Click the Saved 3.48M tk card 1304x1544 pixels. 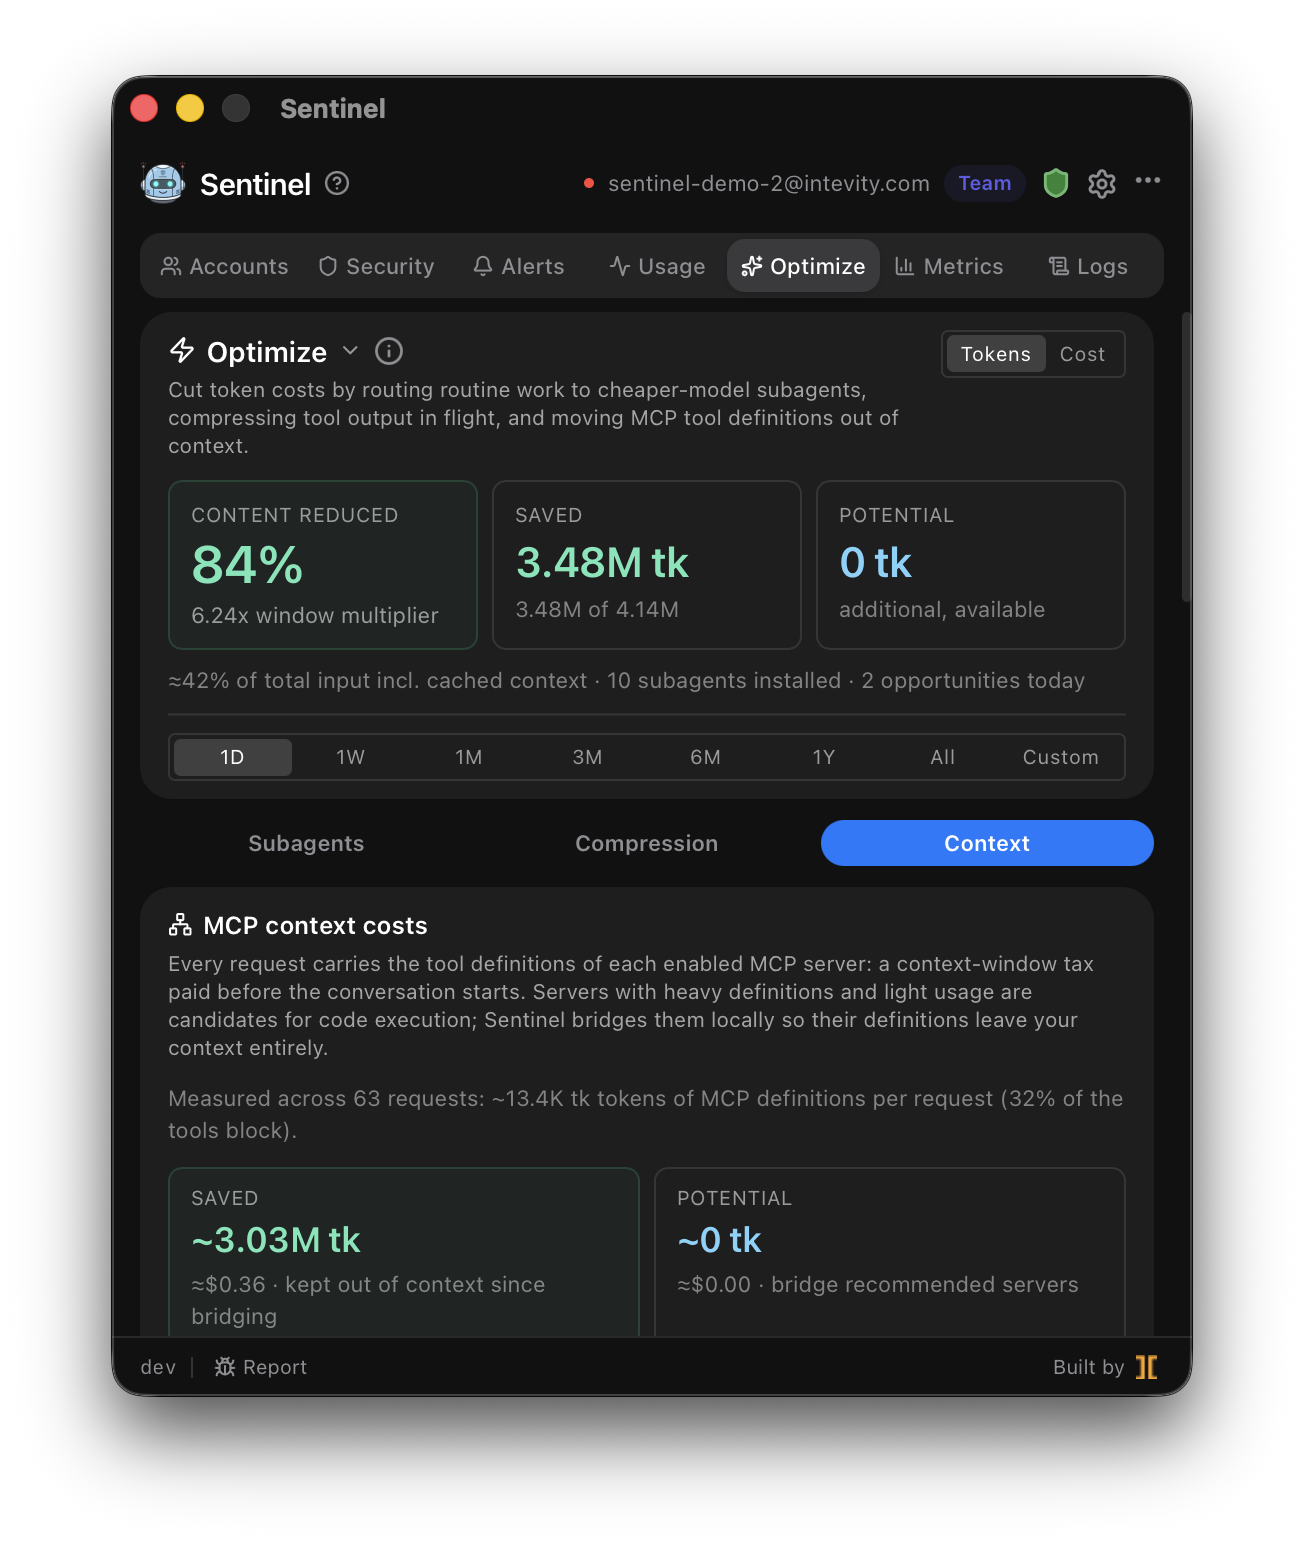click(647, 565)
